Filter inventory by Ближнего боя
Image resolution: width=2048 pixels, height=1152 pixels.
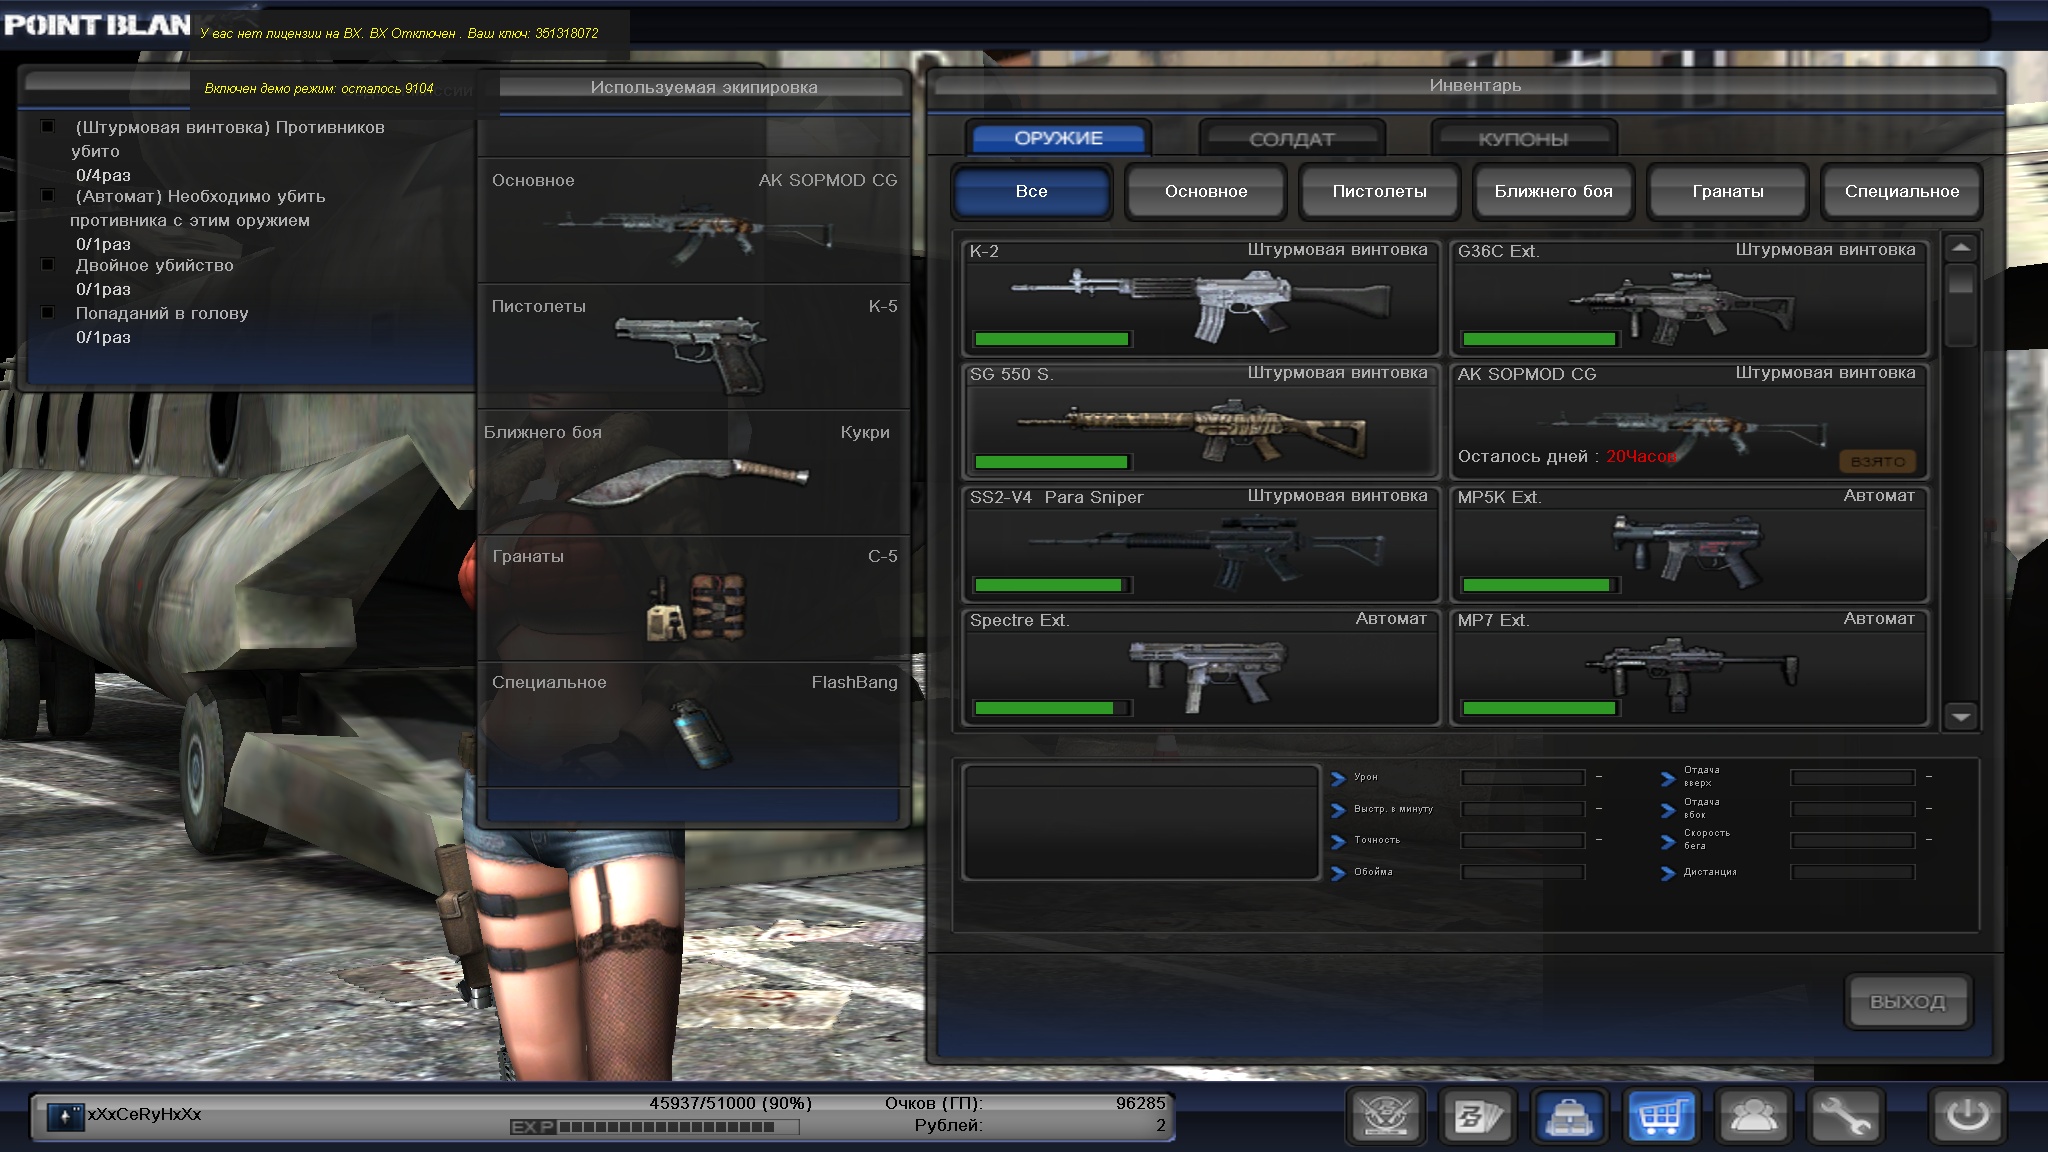[x=1554, y=191]
